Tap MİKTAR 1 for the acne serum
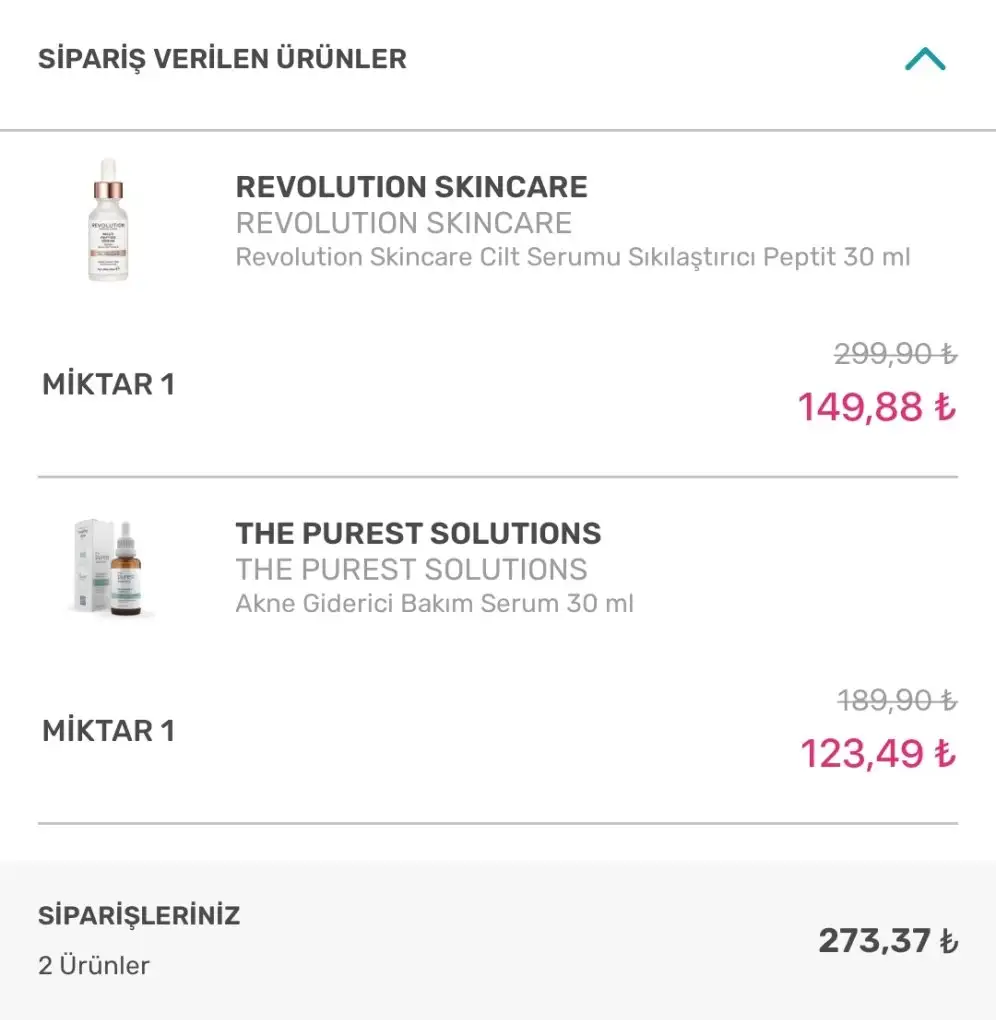Image resolution: width=996 pixels, height=1024 pixels. tap(108, 731)
